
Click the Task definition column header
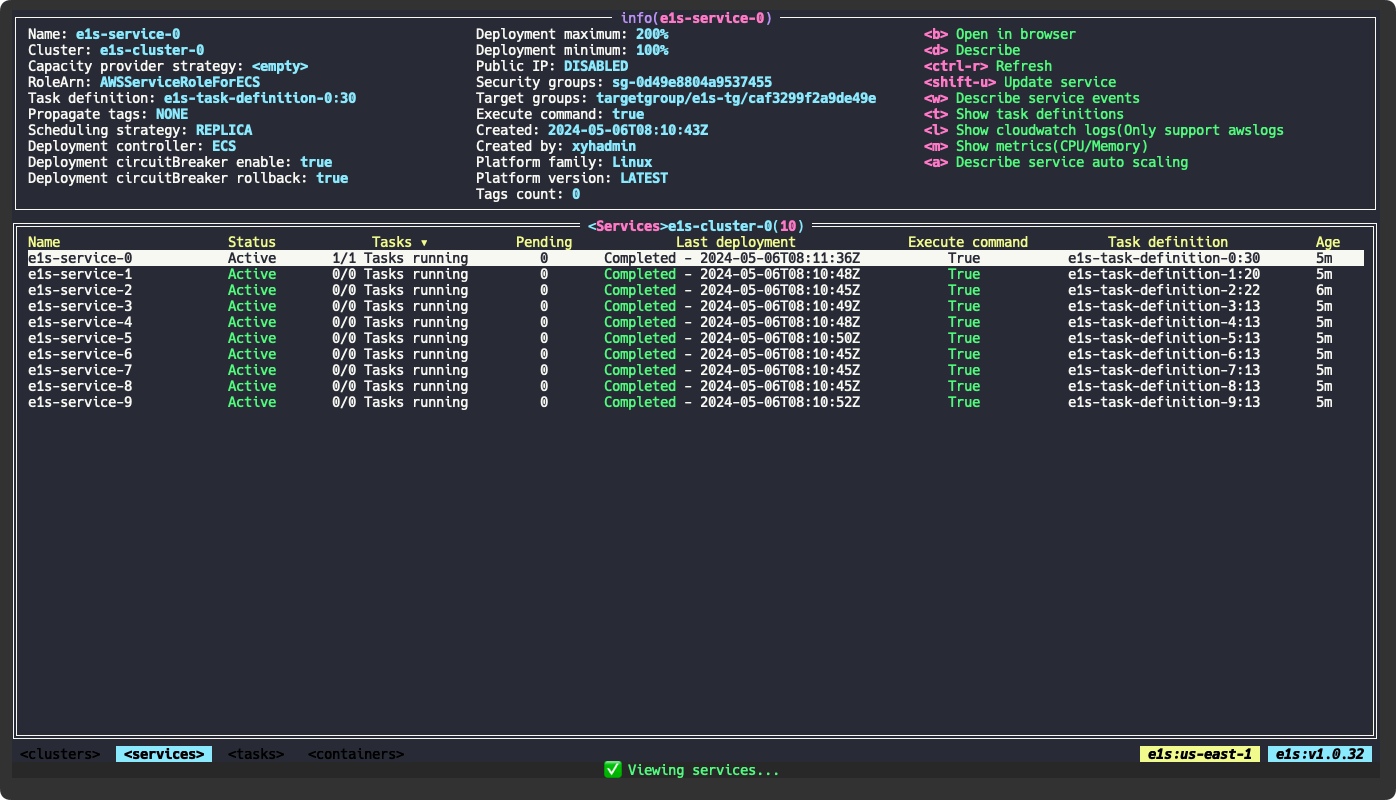pyautogui.click(x=1168, y=242)
